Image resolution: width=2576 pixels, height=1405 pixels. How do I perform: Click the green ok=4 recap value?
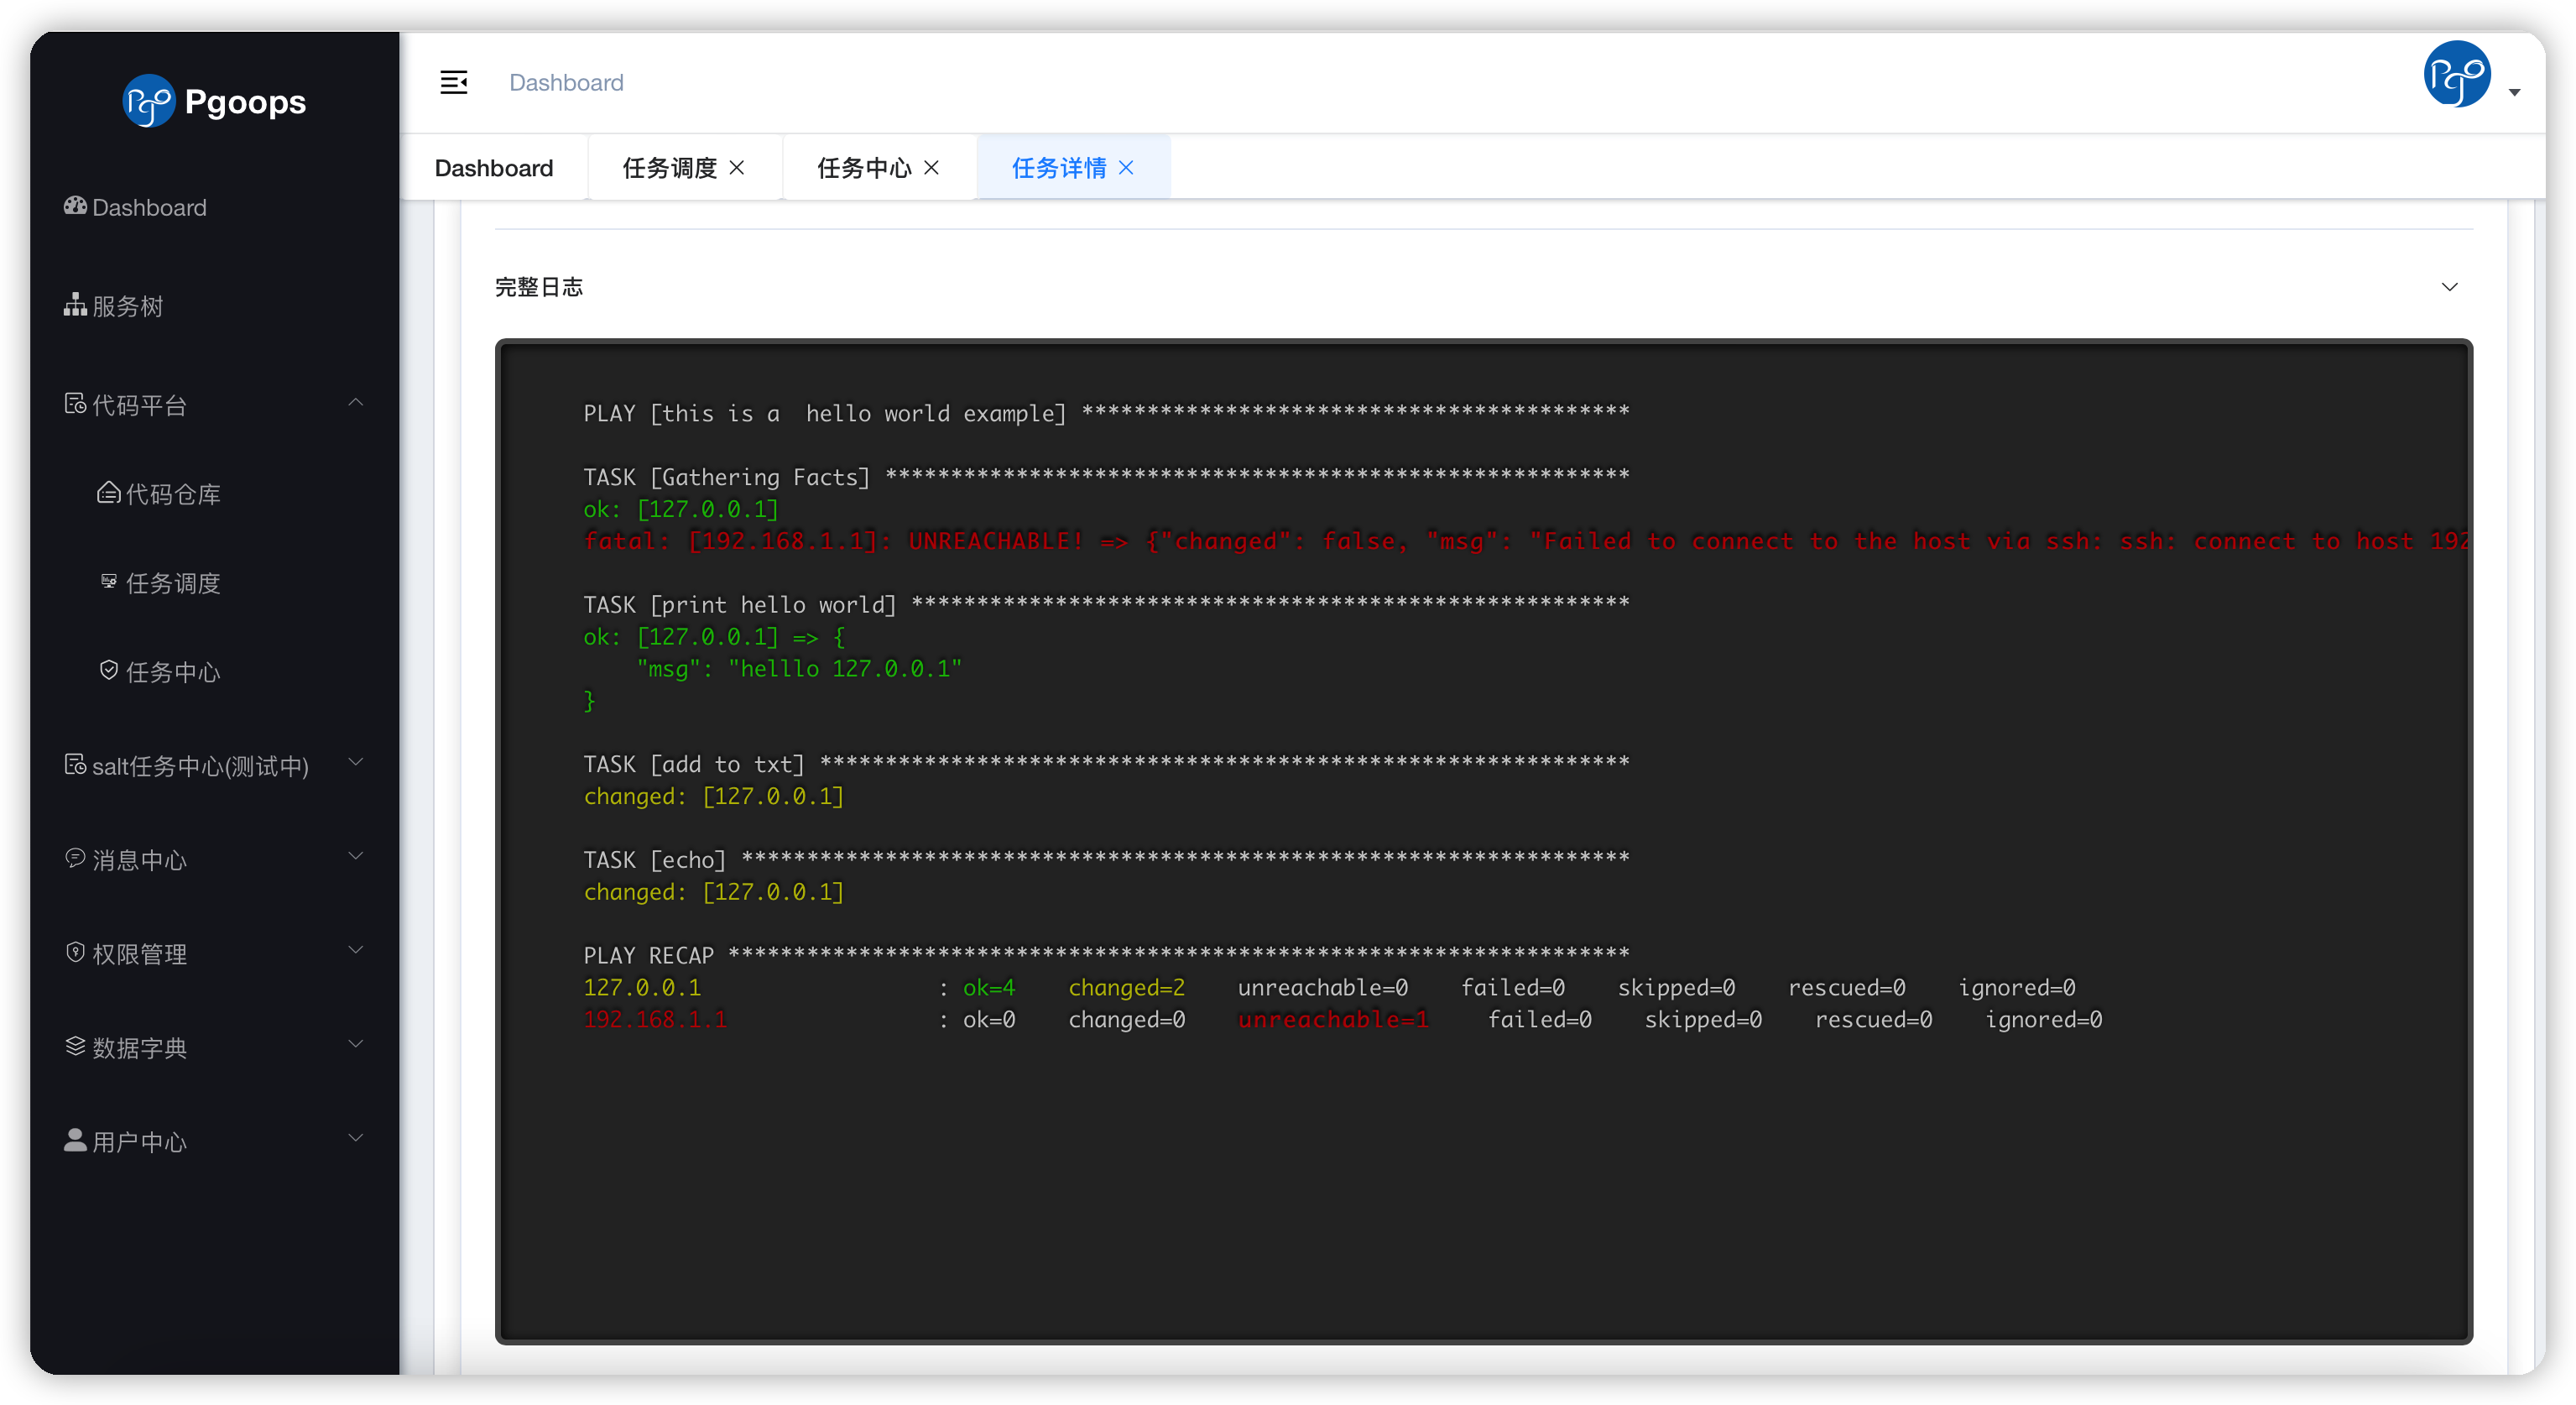pyautogui.click(x=989, y=987)
